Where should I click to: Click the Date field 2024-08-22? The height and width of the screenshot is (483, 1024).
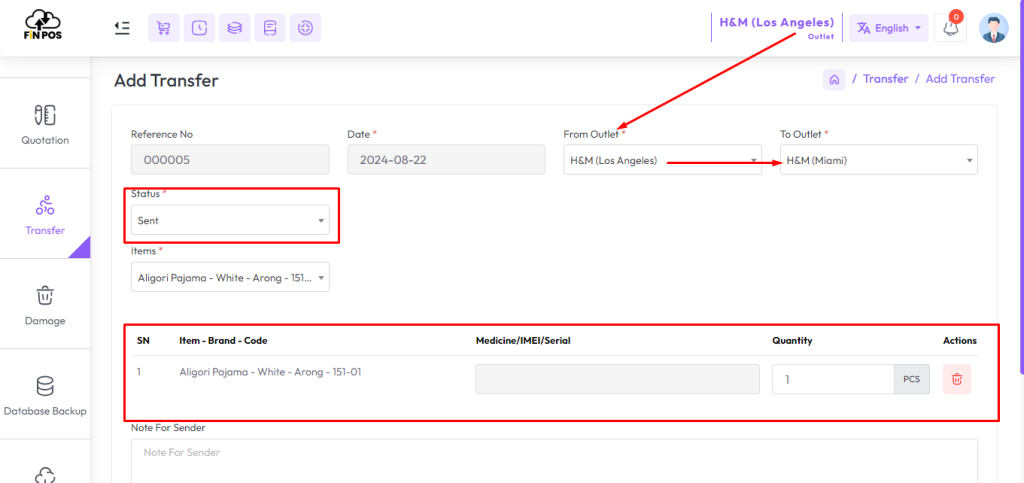pyautogui.click(x=446, y=160)
